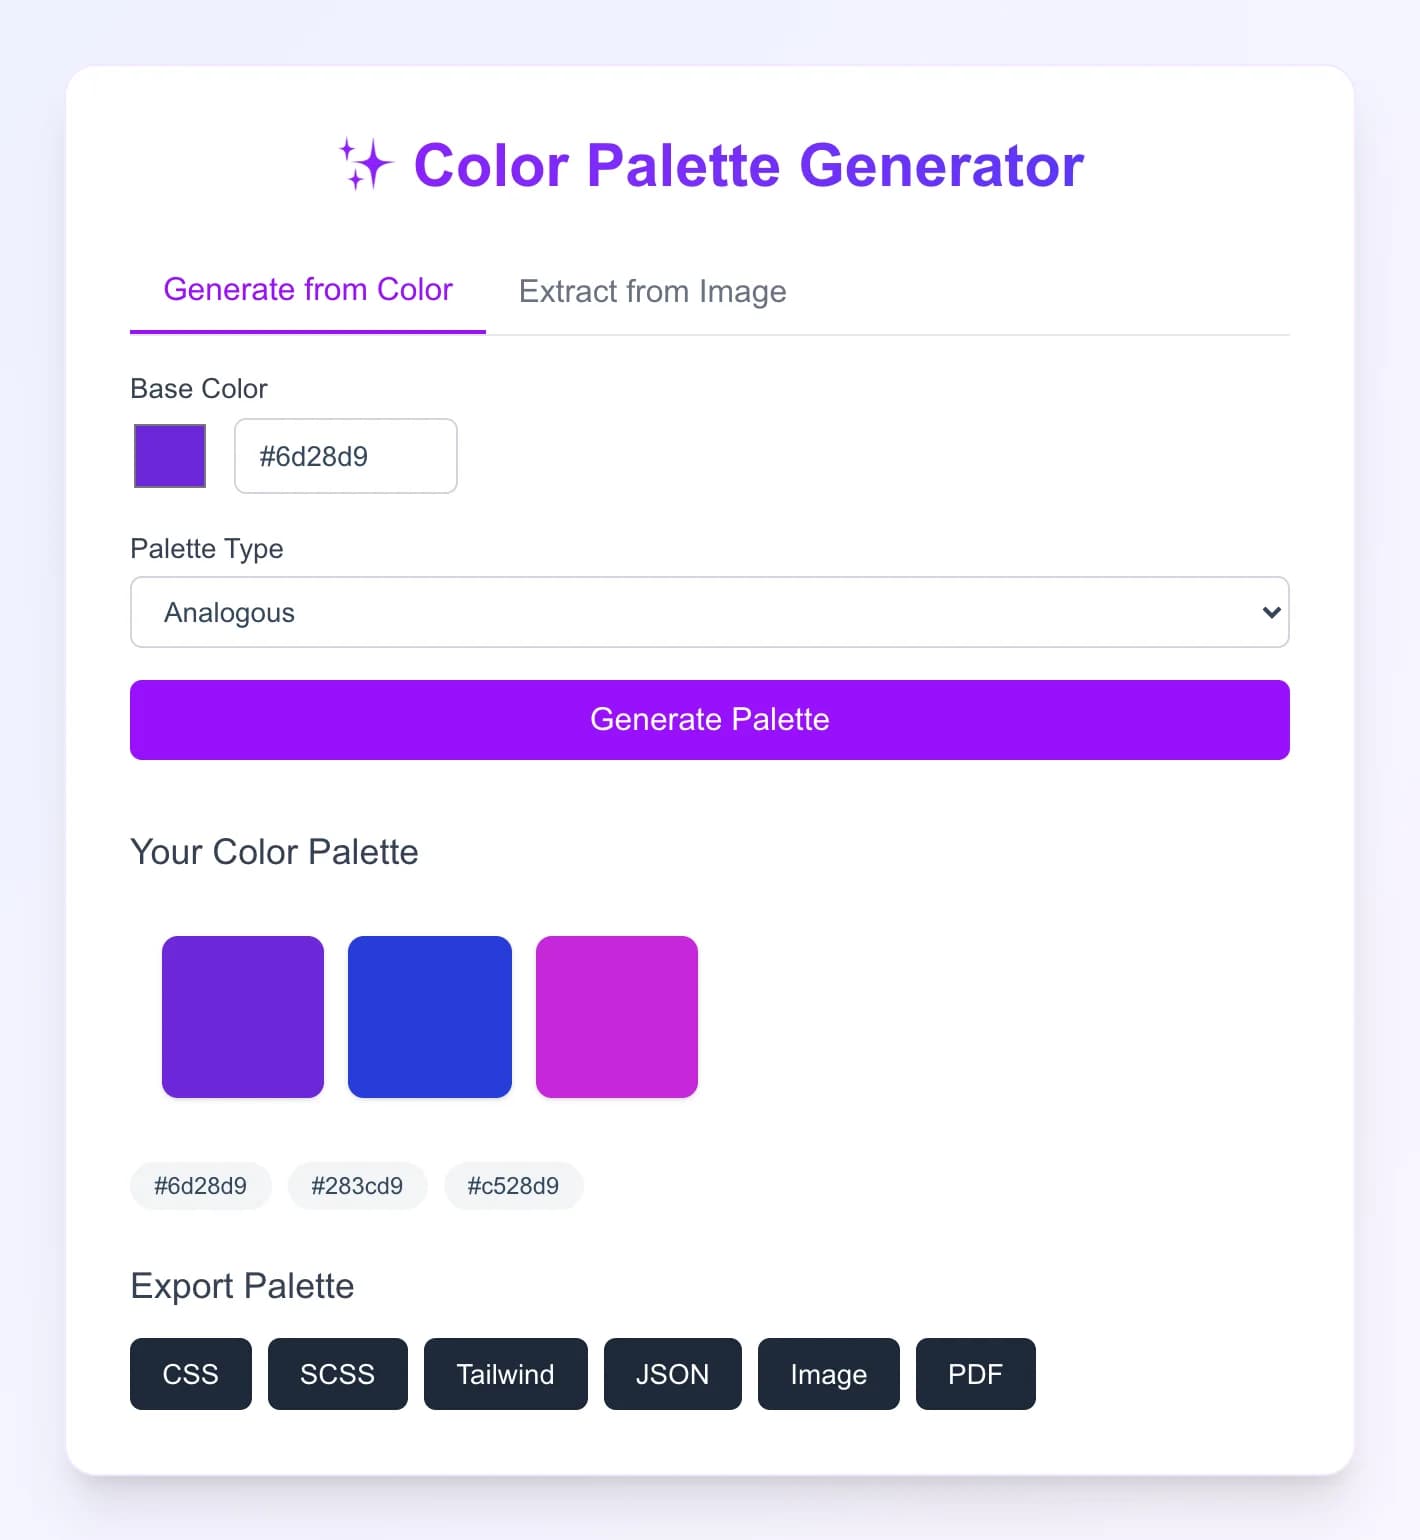Export palette as Image
The height and width of the screenshot is (1540, 1420).
click(x=829, y=1374)
